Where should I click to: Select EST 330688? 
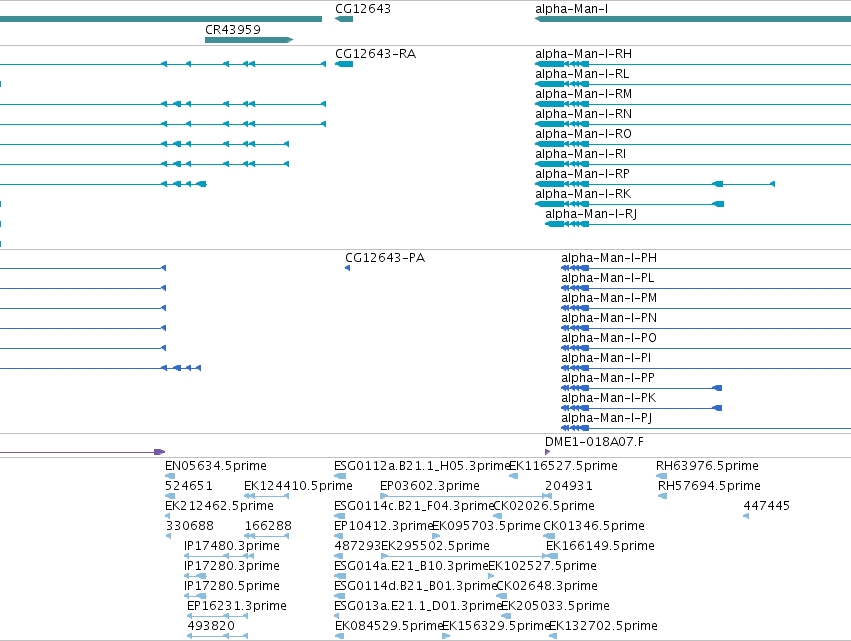pyautogui.click(x=189, y=526)
